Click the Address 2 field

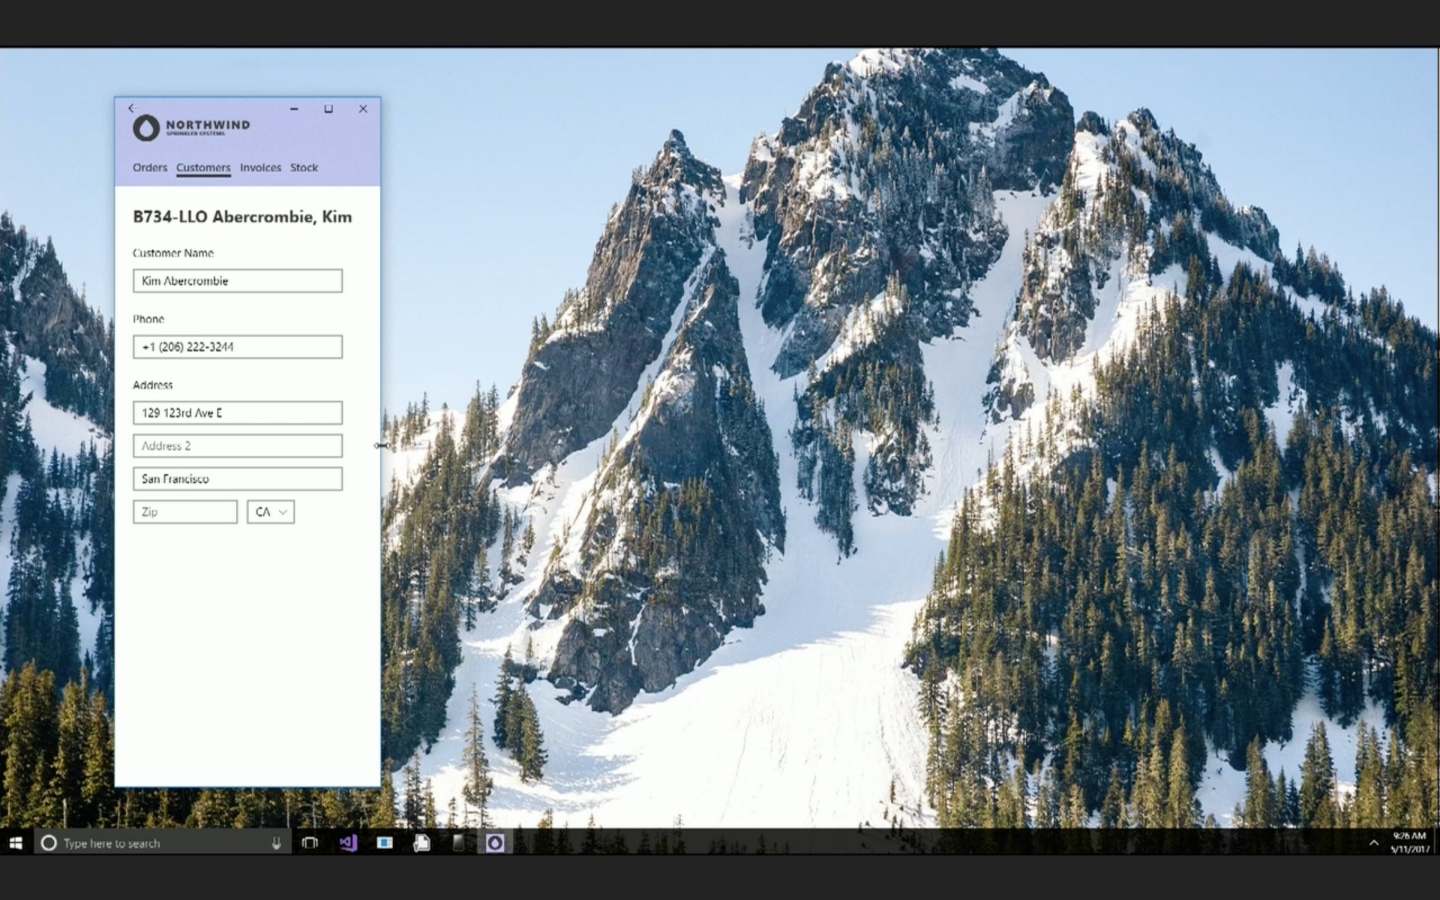click(x=238, y=446)
